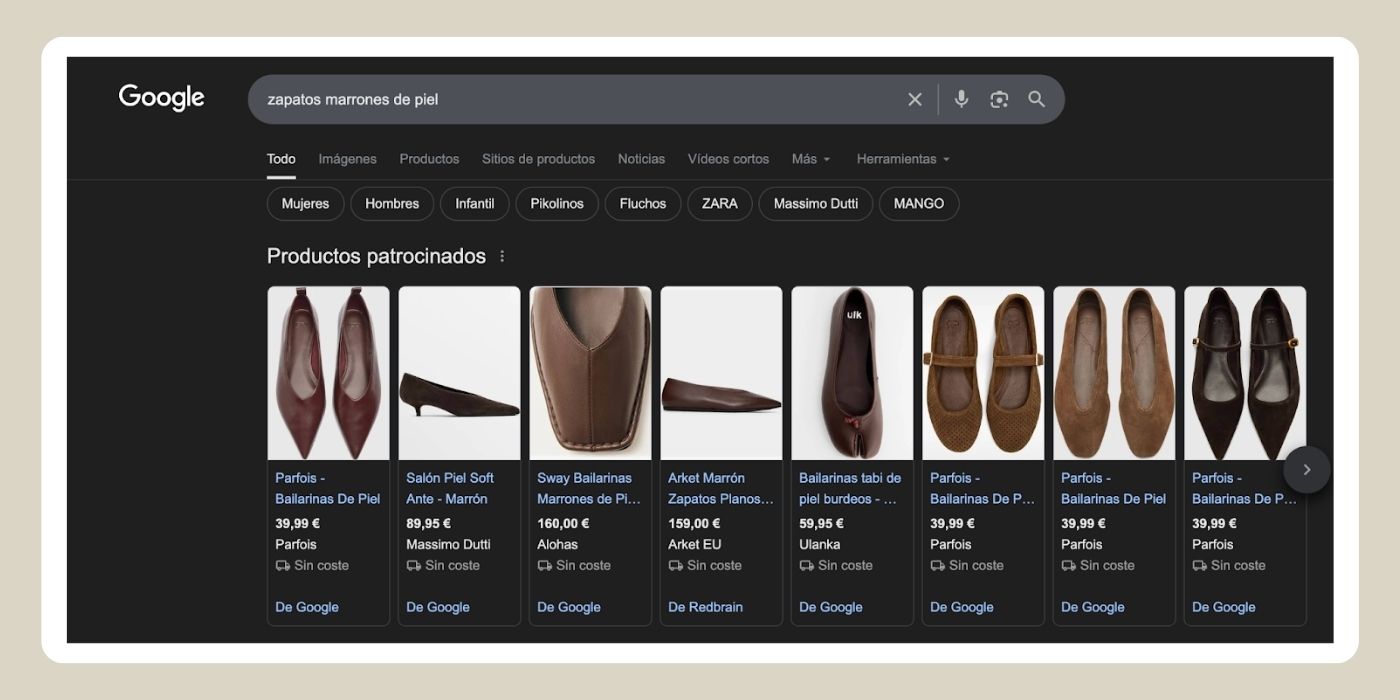Click truck icon under Alohas

(x=545, y=565)
